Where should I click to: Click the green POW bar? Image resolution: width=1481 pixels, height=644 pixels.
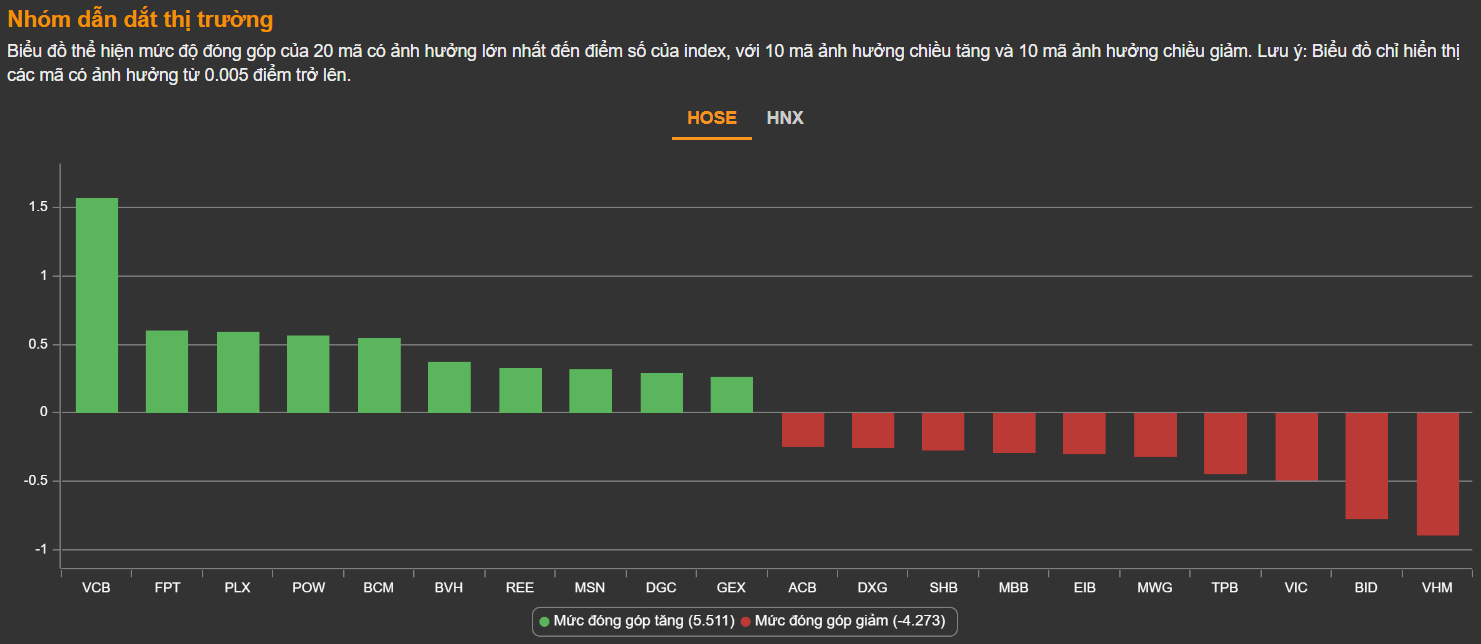[x=308, y=374]
